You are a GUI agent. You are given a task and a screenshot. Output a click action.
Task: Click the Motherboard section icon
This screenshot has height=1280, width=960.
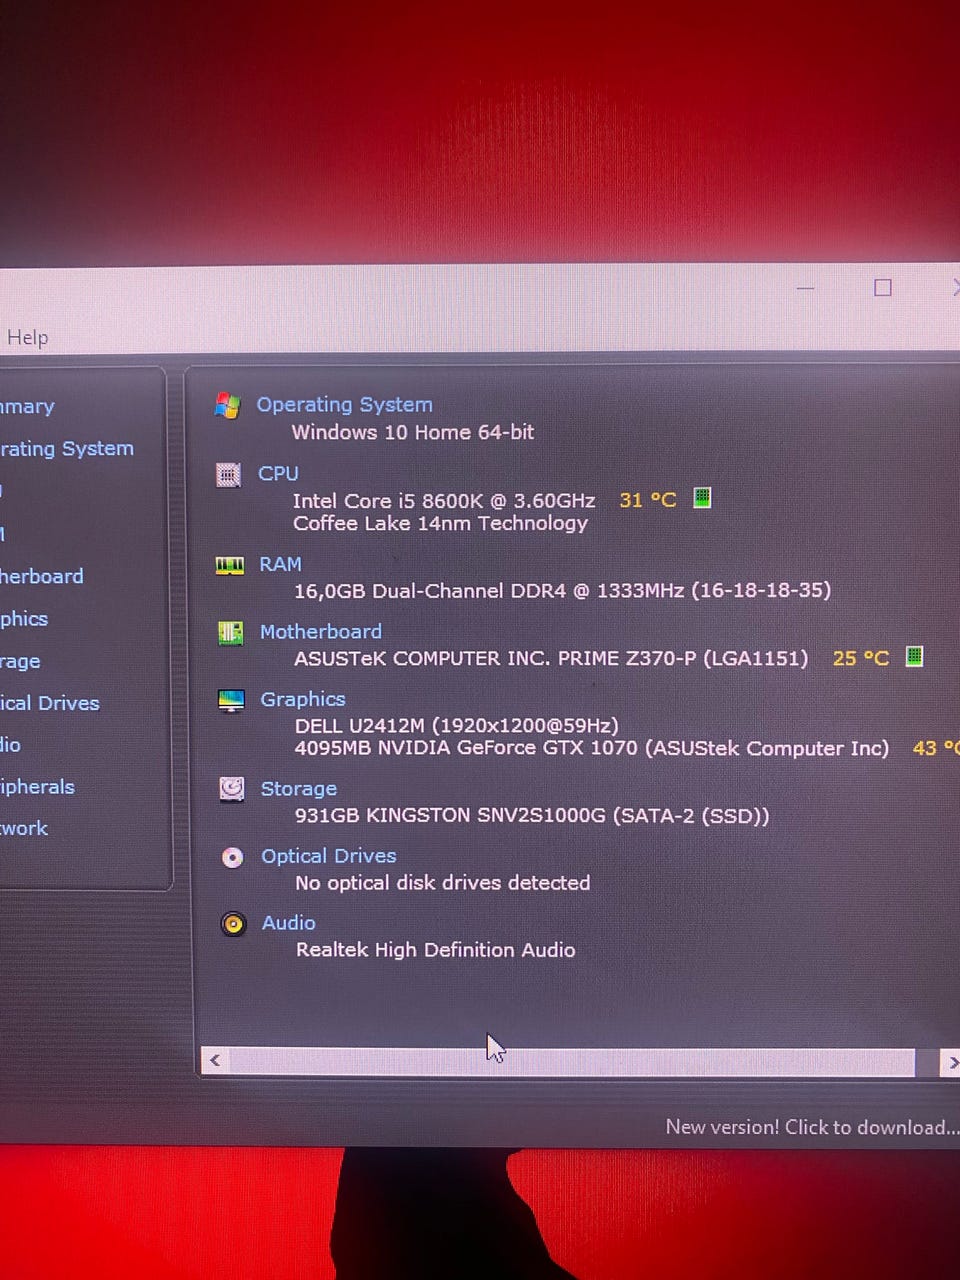(230, 632)
